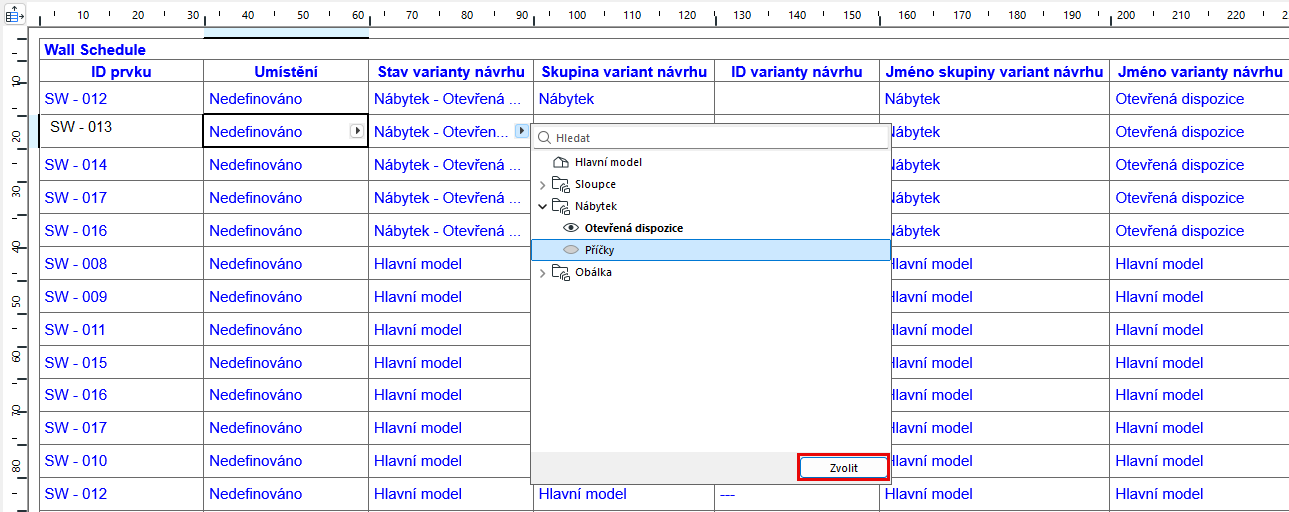This screenshot has height=512, width=1289.
Task: Click the schedule table settings icon in the ruler corner
Action: 17,15
